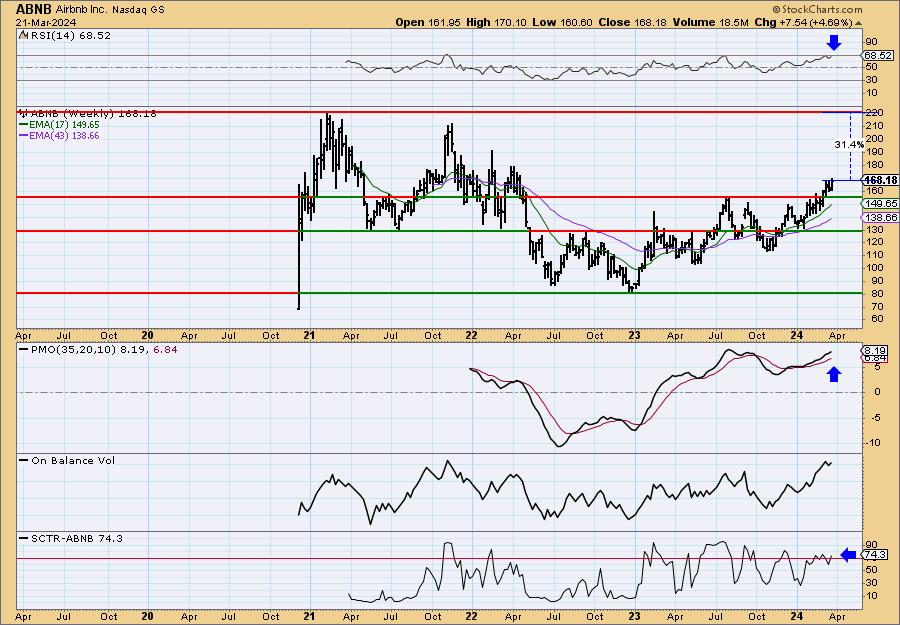Click the 74.3 SCTR value tag

pos(874,555)
